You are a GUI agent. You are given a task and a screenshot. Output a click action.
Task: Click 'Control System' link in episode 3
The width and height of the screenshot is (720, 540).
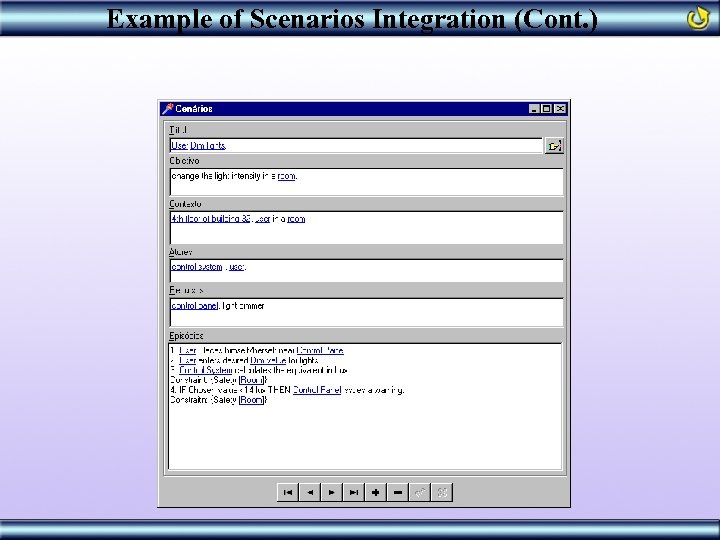coord(205,370)
